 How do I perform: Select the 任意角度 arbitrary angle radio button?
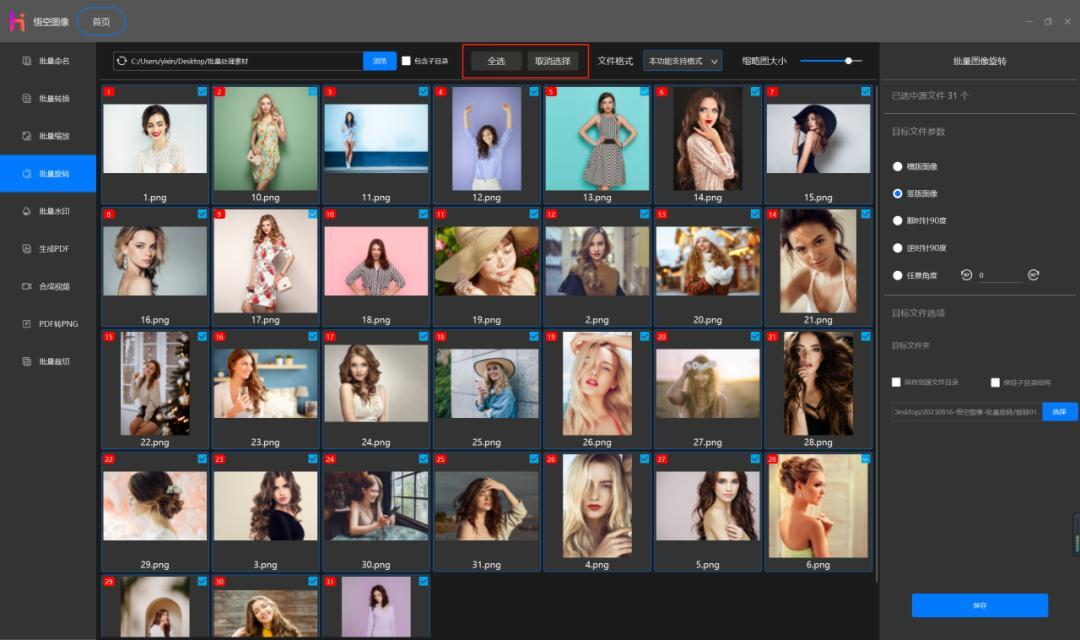coord(897,275)
